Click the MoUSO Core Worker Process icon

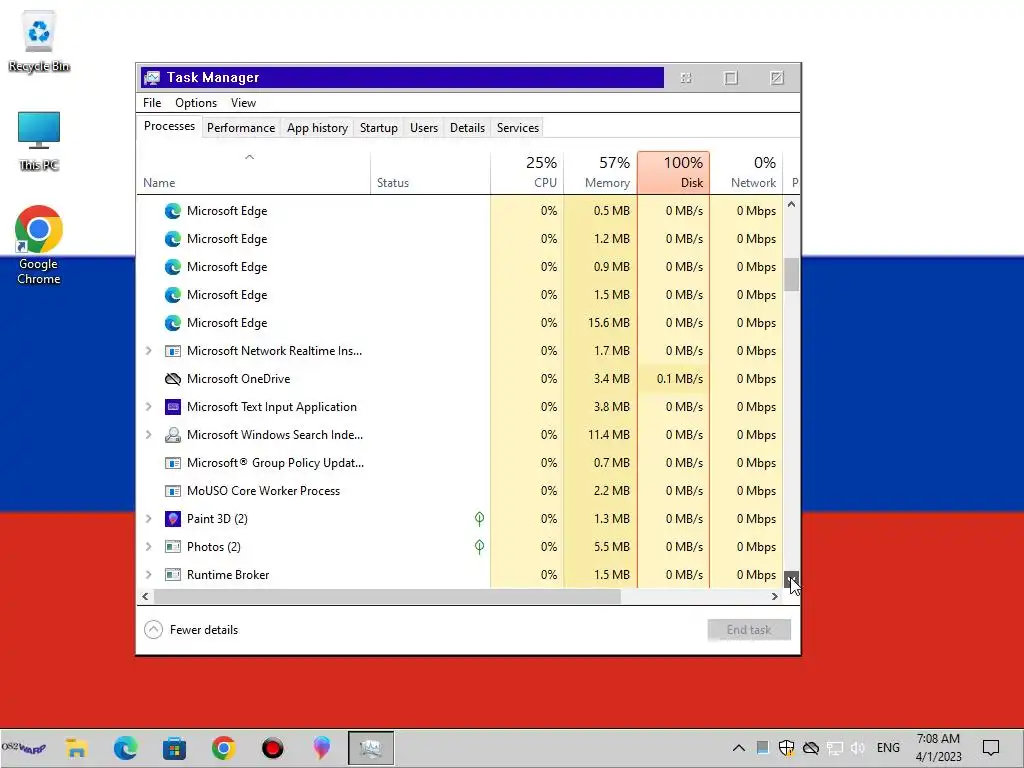point(172,491)
